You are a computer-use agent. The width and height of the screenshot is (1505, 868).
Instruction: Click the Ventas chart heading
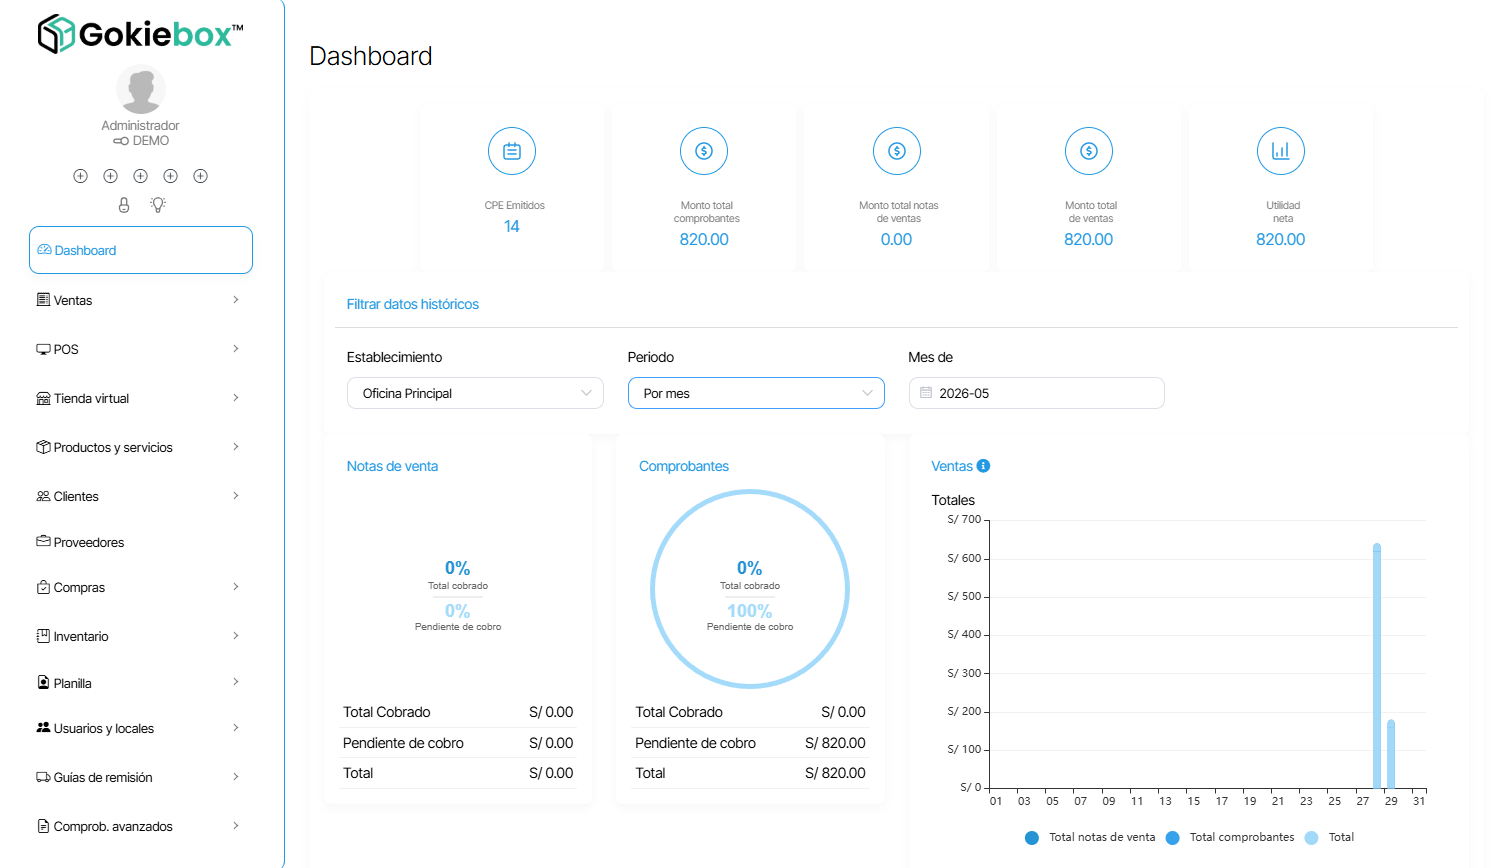[952, 466]
